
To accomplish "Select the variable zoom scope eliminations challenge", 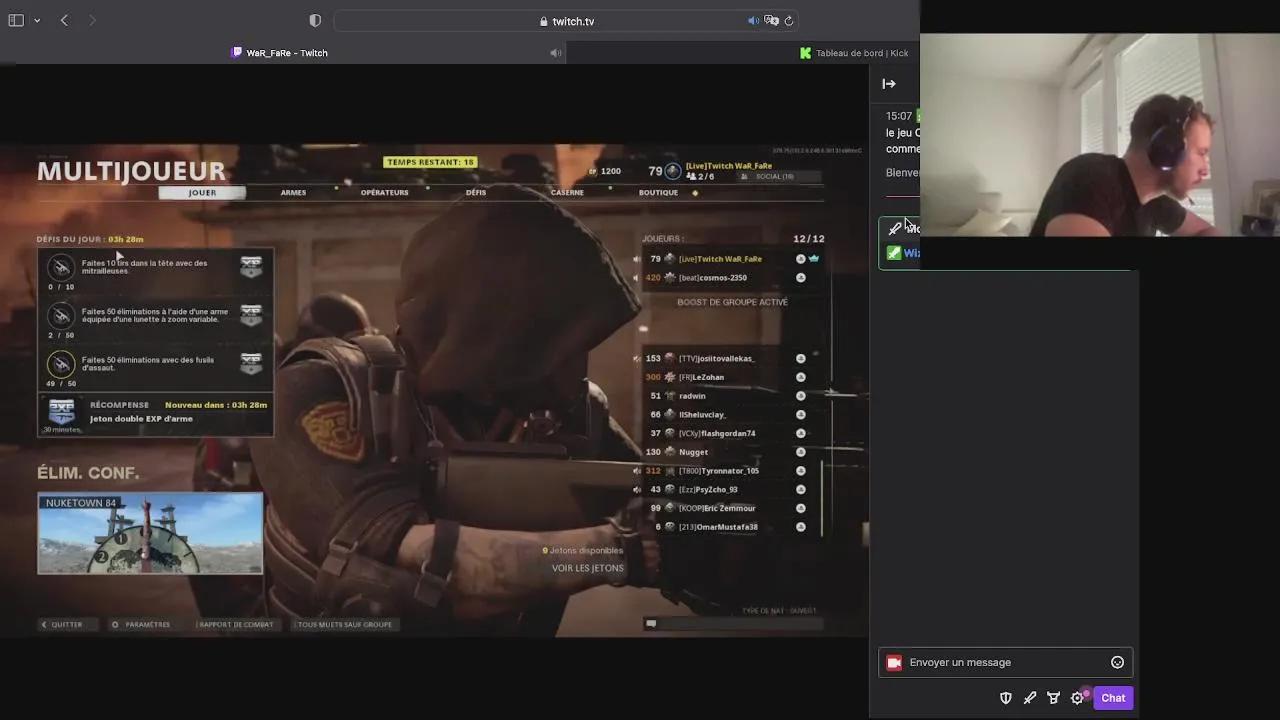I will (x=155, y=319).
